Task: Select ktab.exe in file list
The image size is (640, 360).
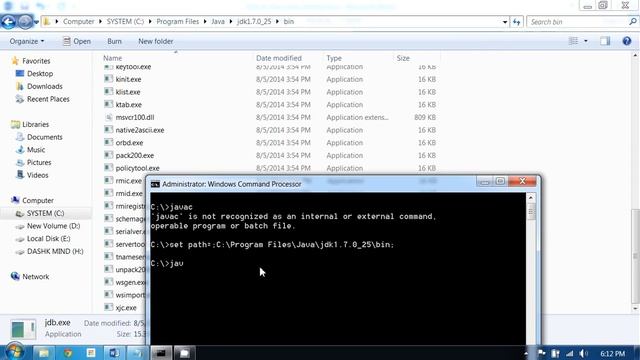Action: click(x=129, y=104)
